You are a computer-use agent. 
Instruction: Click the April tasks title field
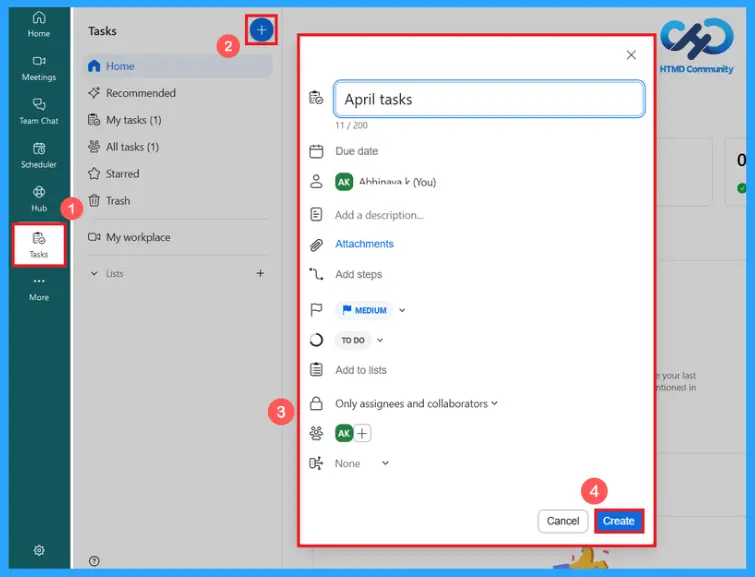click(489, 99)
